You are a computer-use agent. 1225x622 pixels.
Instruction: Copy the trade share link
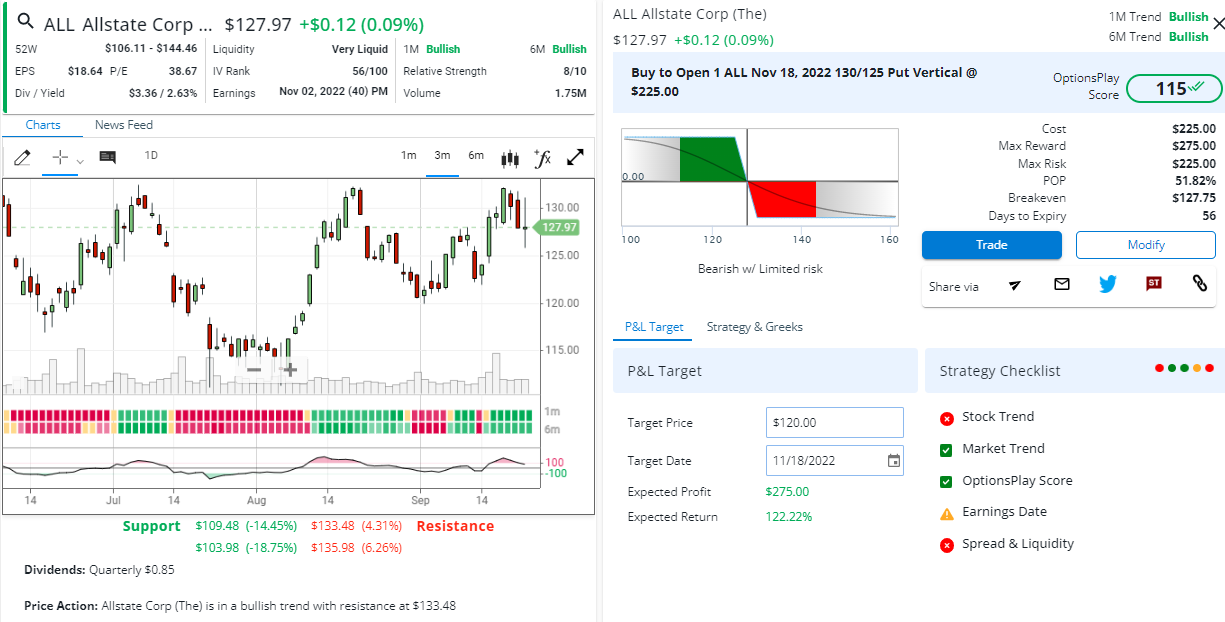(1200, 284)
